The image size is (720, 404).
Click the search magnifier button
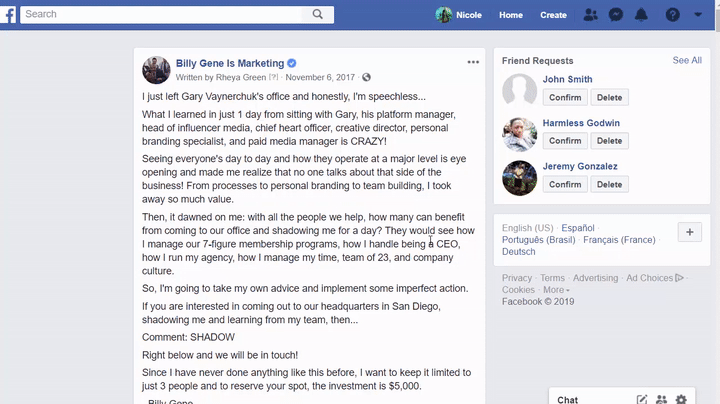click(x=318, y=15)
